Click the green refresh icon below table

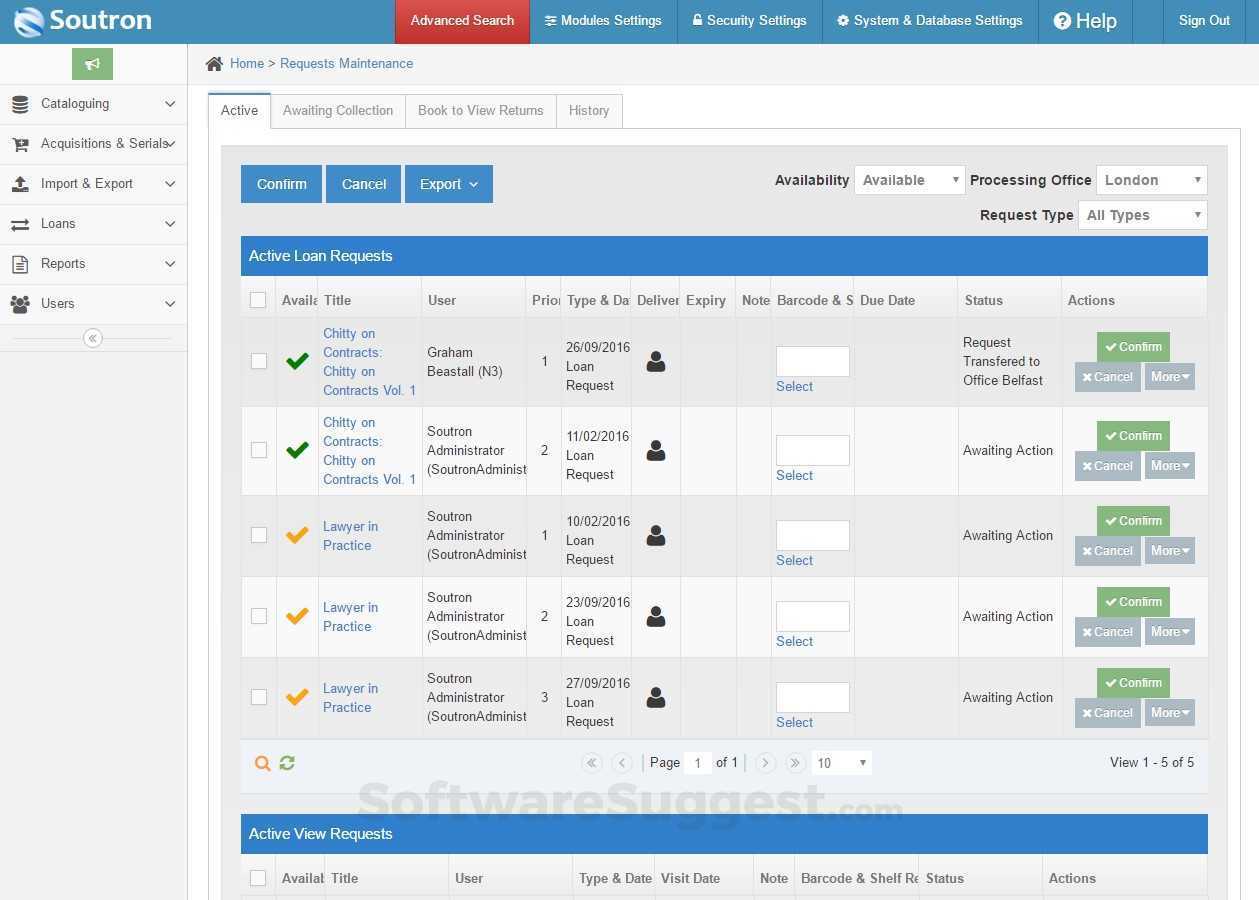287,763
